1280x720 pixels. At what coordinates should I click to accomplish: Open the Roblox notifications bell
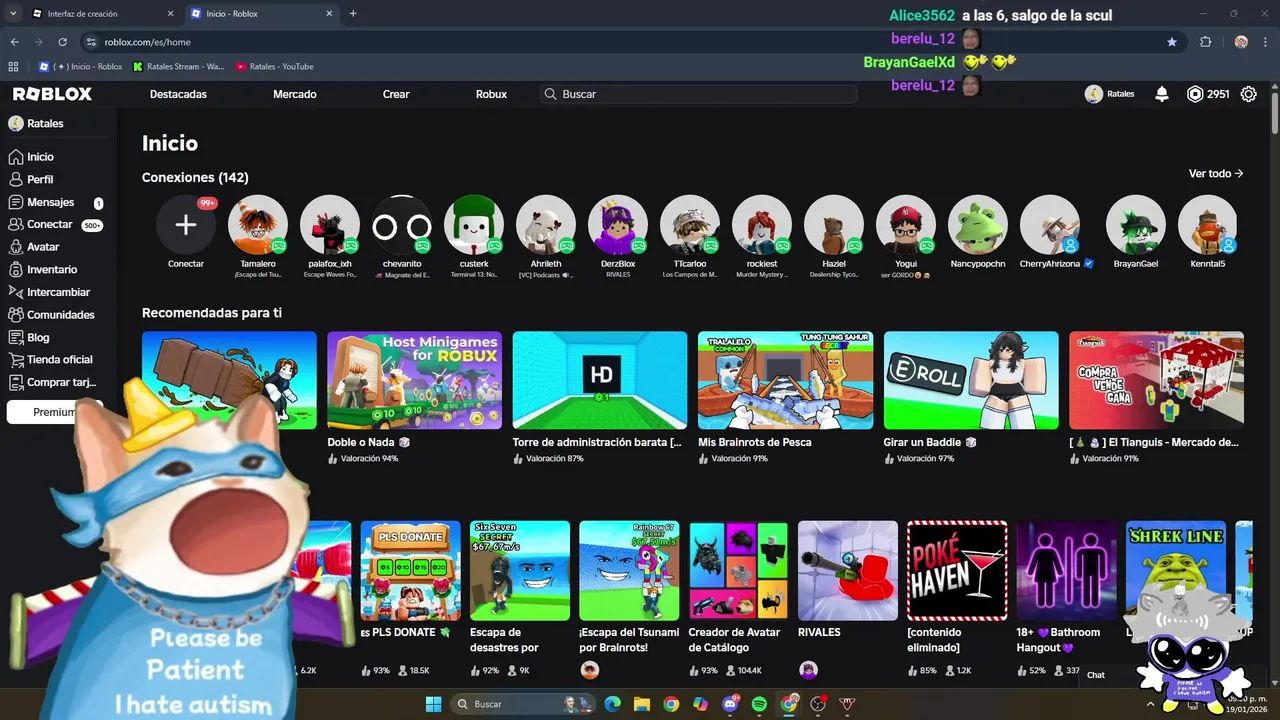(1162, 94)
